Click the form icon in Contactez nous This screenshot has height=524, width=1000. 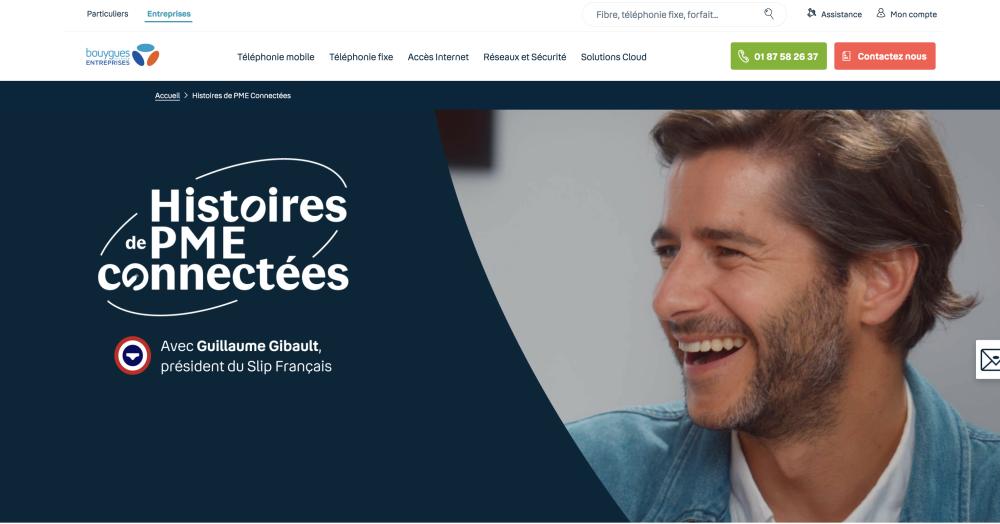tap(846, 56)
